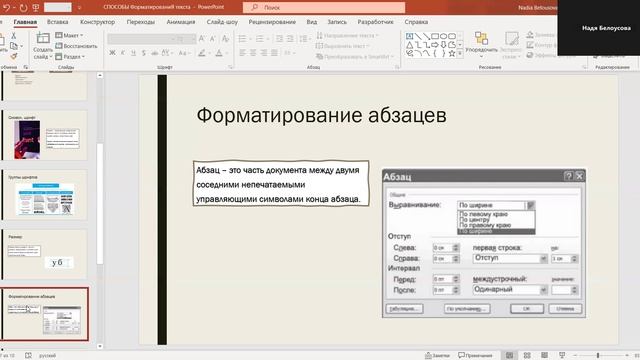Open the Конструктор ribbon tab

(x=98, y=22)
